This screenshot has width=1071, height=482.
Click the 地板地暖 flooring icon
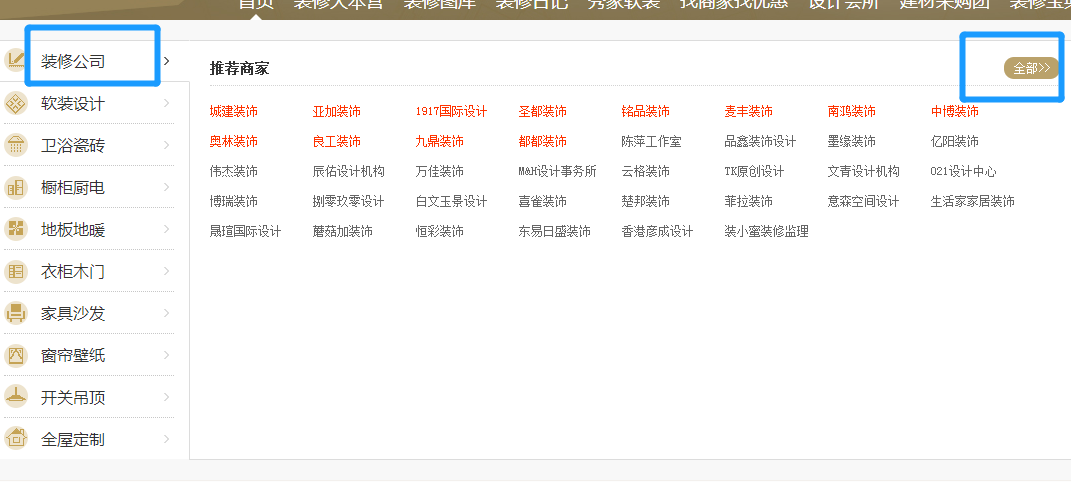pyautogui.click(x=16, y=229)
